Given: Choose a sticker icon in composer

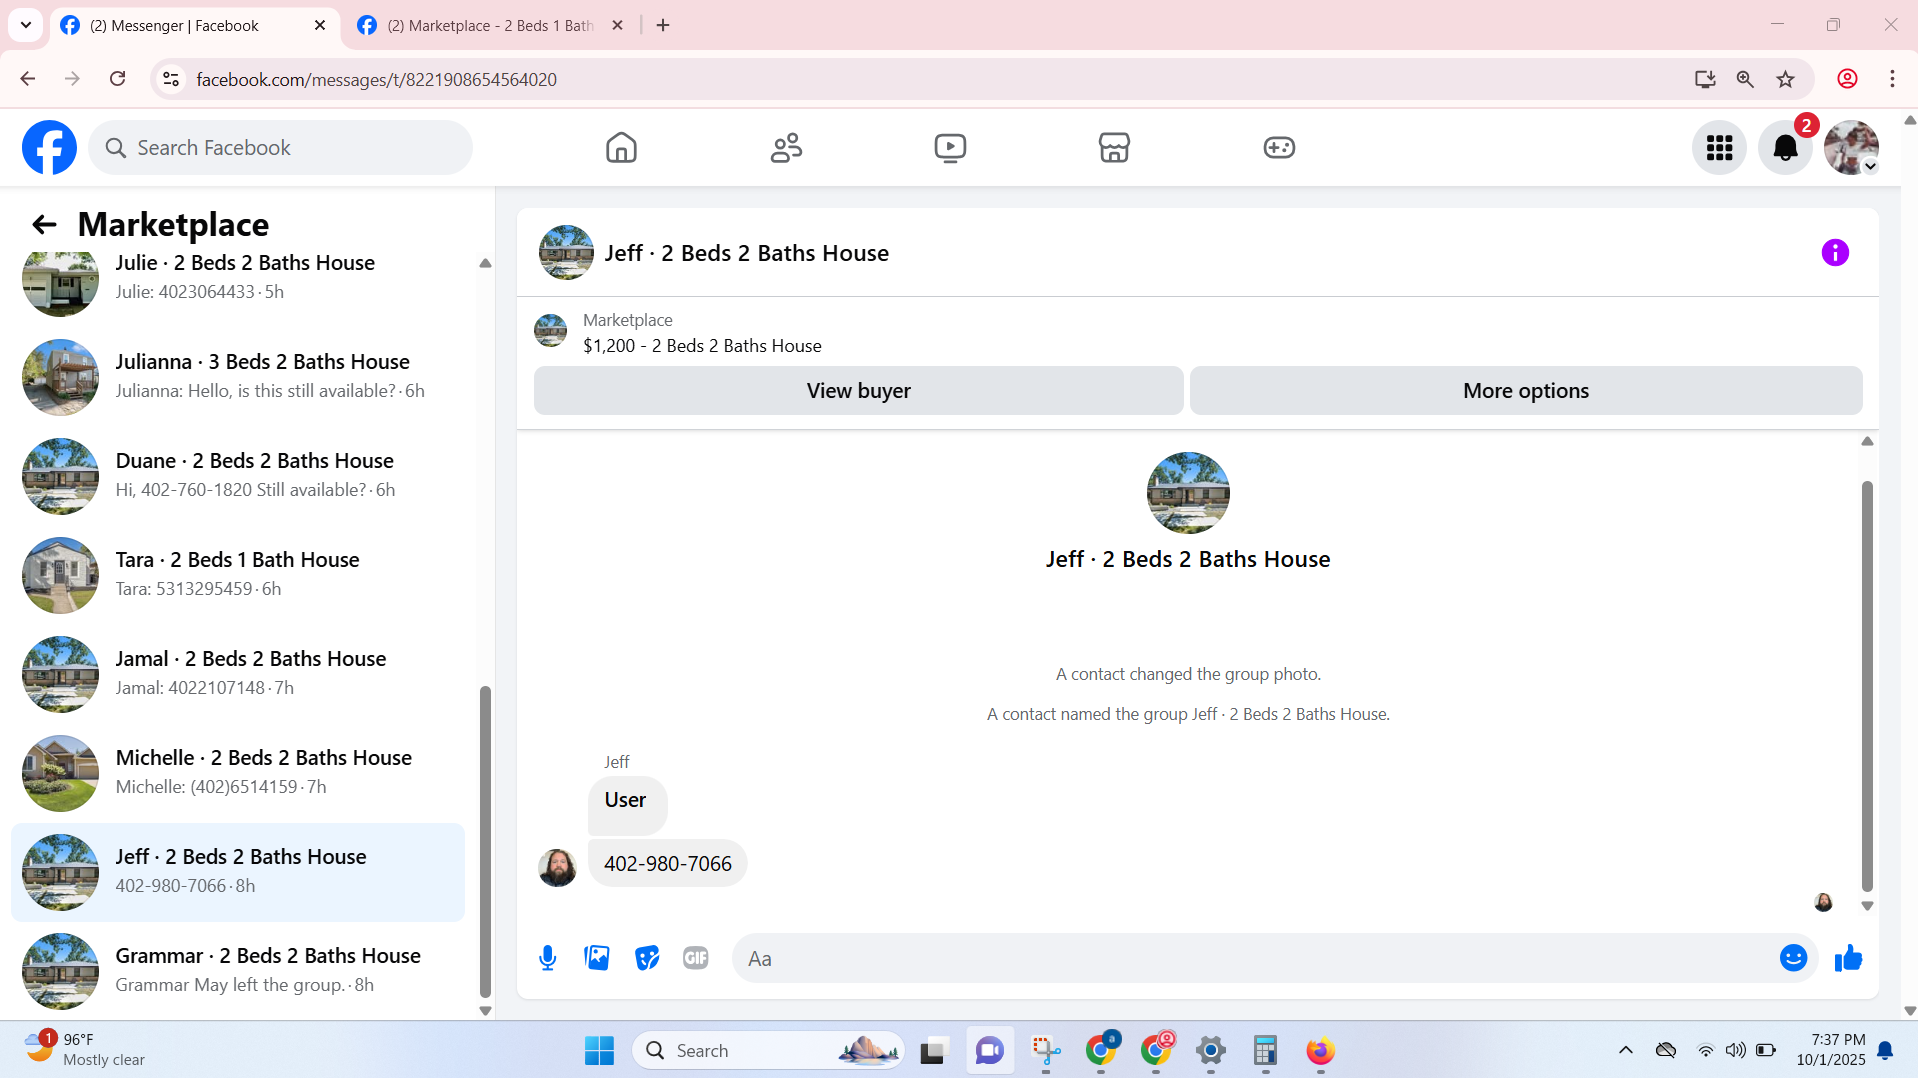Looking at the screenshot, I should click(x=647, y=958).
